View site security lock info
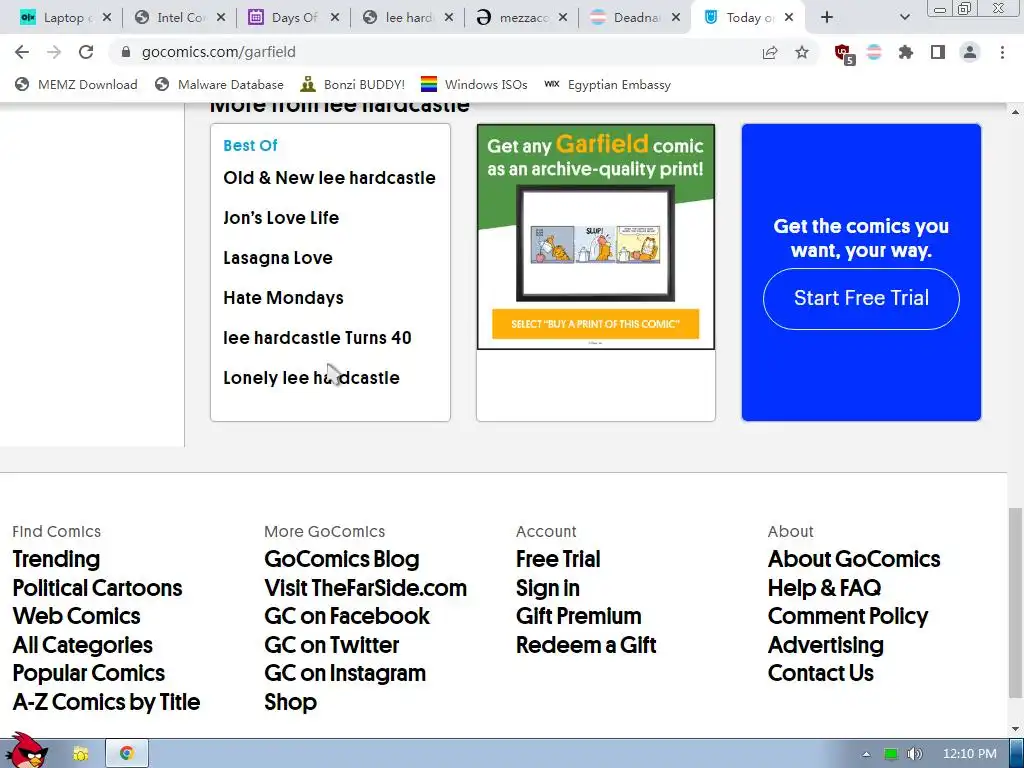Screen dimensions: 1024x768 tap(126, 52)
